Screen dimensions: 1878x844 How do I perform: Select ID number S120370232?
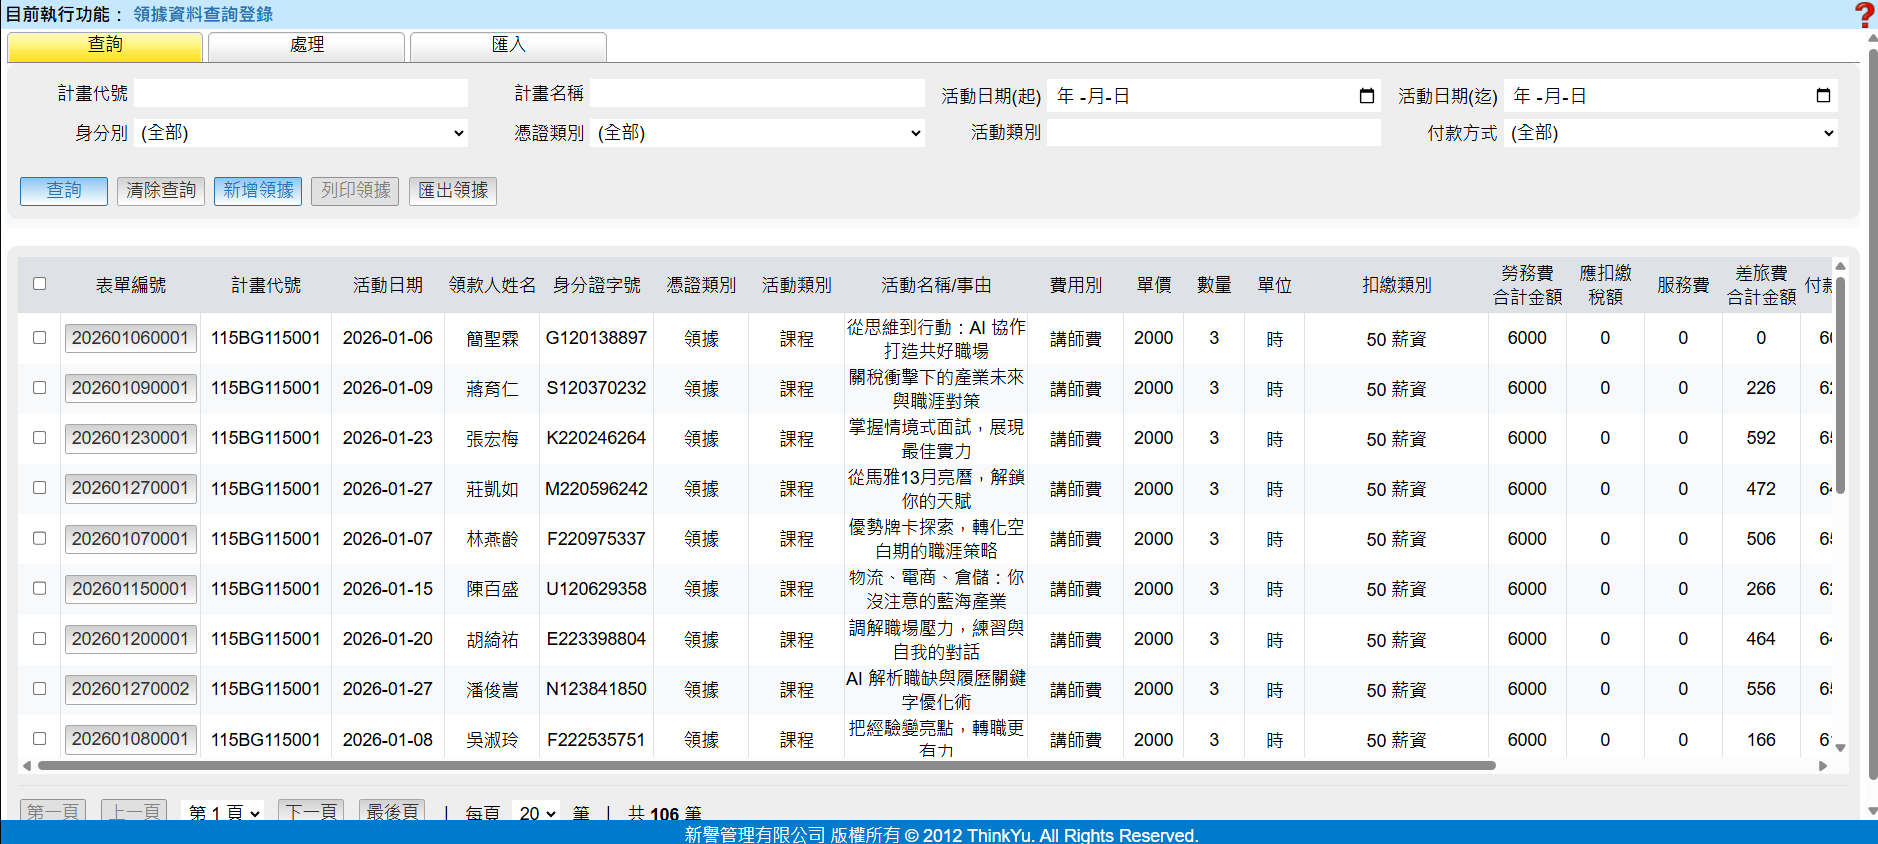[596, 388]
